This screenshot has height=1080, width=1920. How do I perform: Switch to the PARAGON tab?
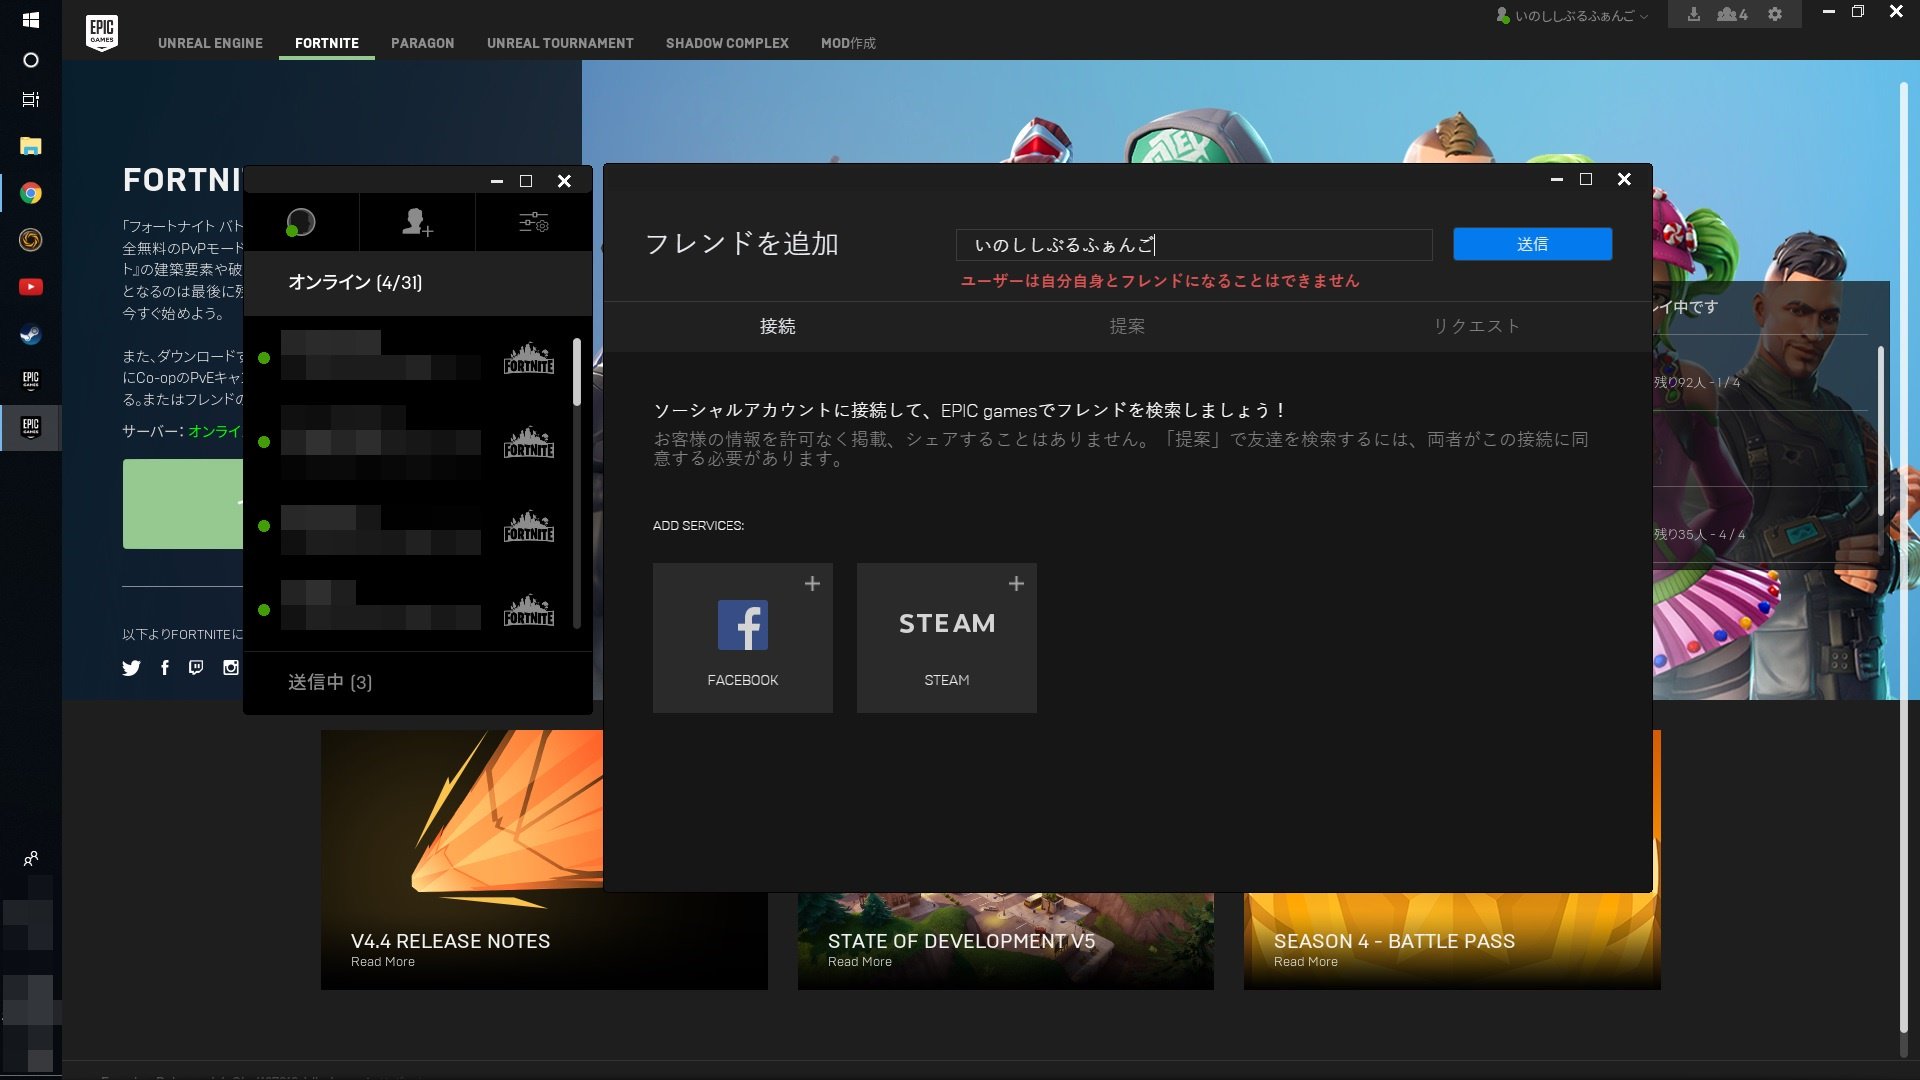[422, 43]
